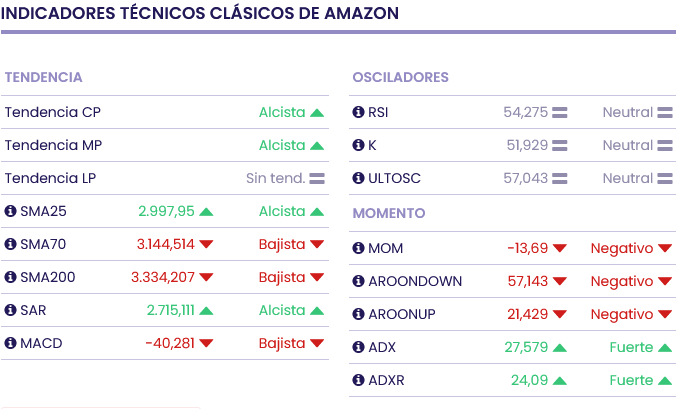This screenshot has height=409, width=676.
Task: Open the ADX info icon
Action: coord(359,348)
